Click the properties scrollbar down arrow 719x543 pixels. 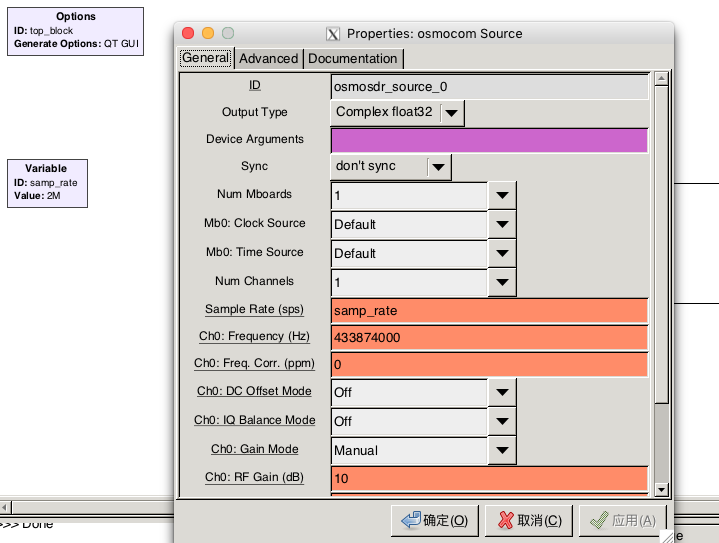tap(661, 489)
